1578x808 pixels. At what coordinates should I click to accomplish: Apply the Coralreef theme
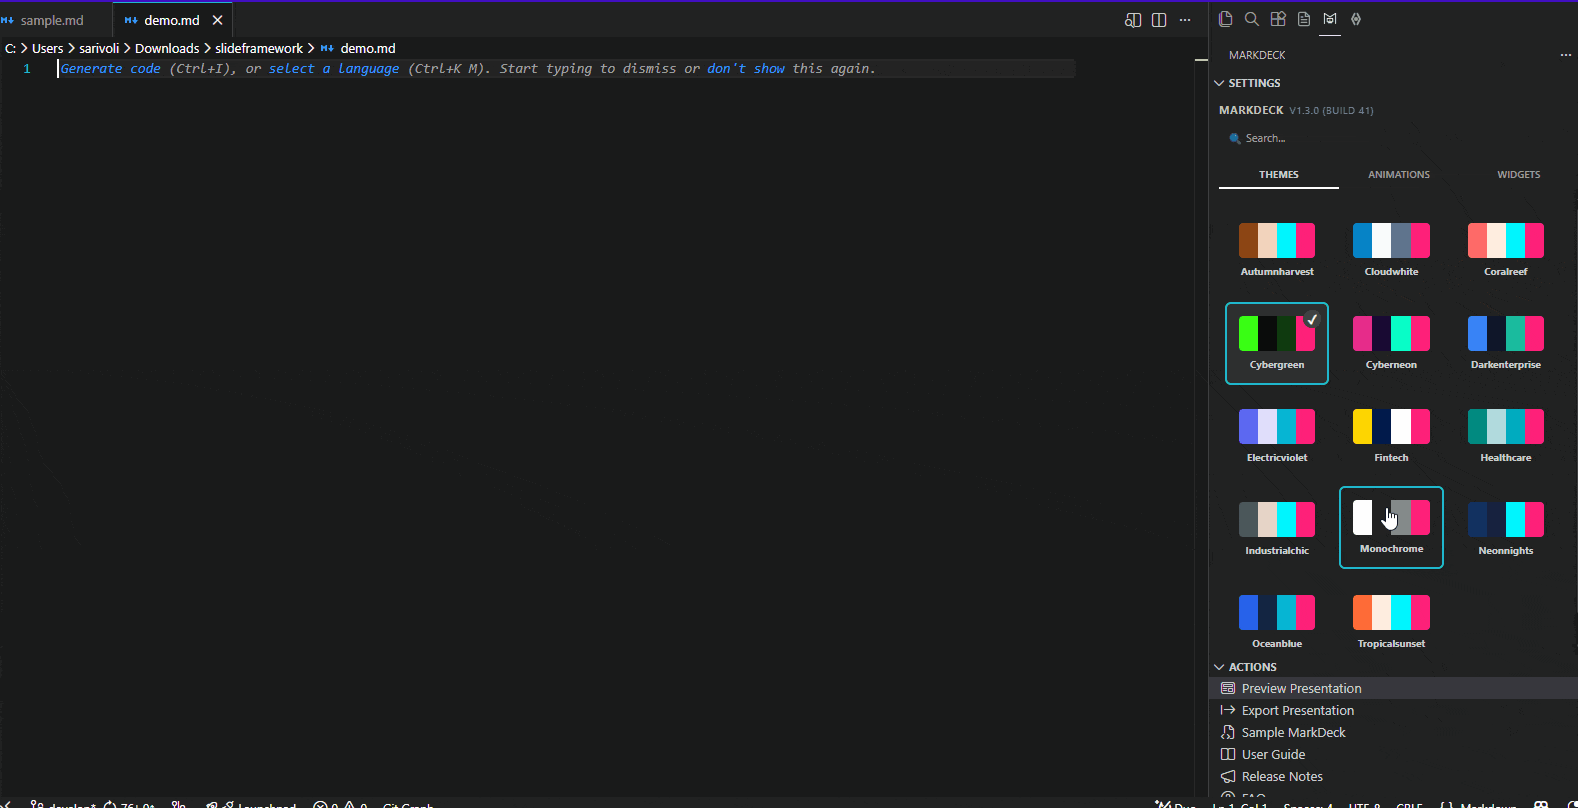(x=1506, y=250)
